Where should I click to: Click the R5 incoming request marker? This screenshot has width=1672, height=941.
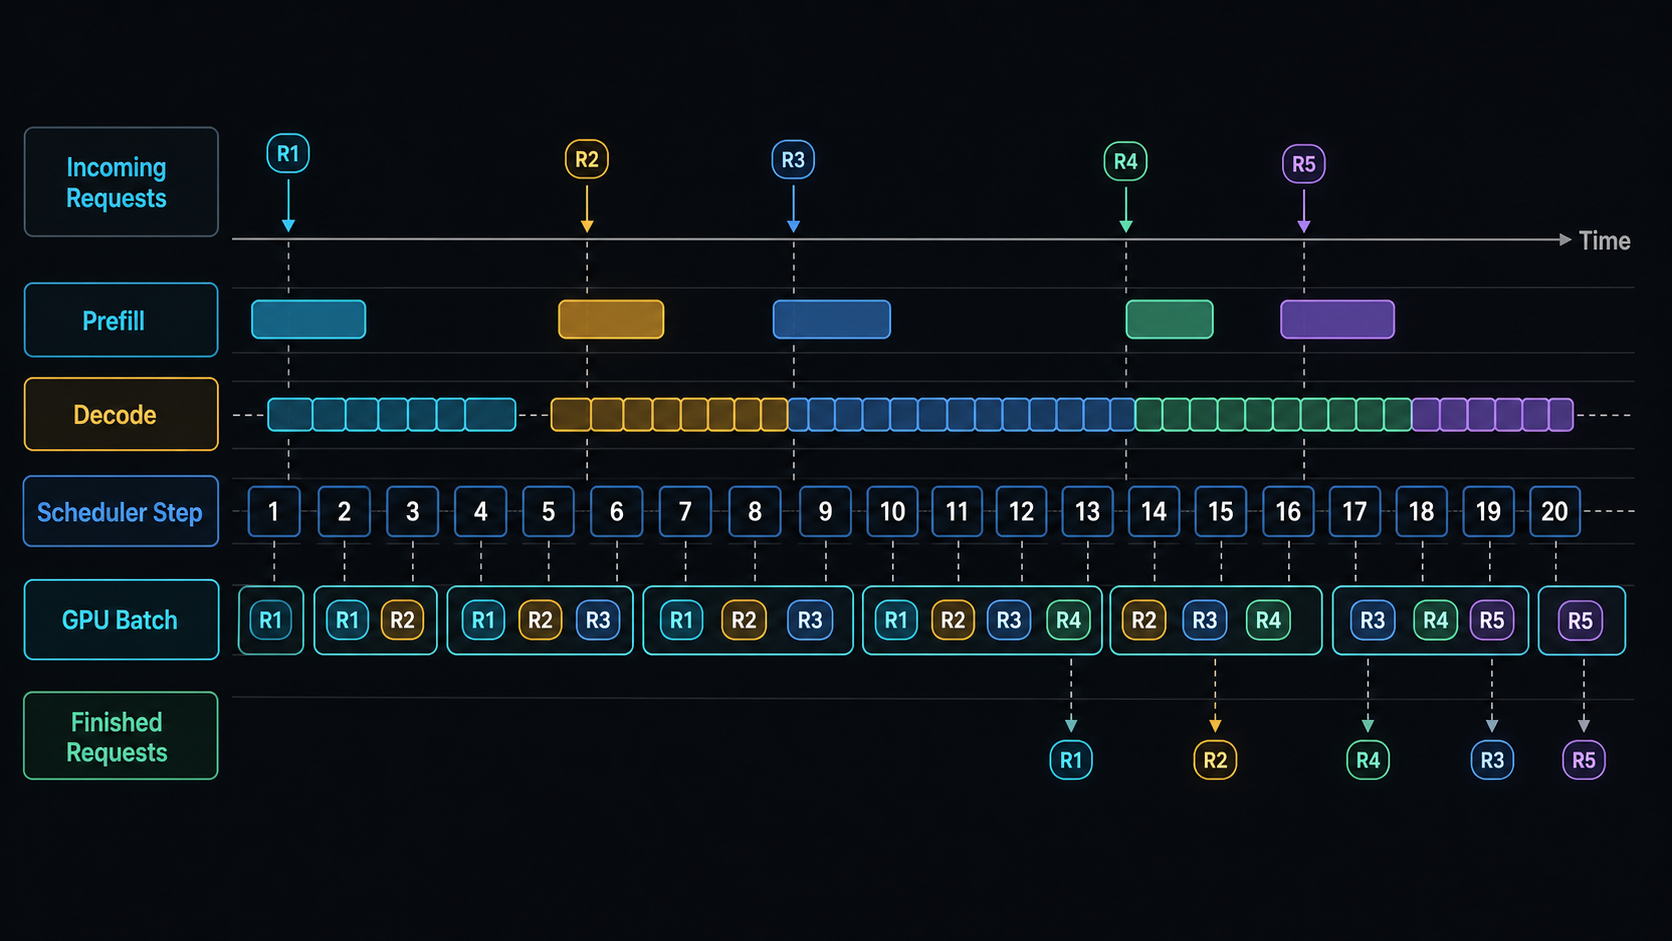click(1304, 164)
